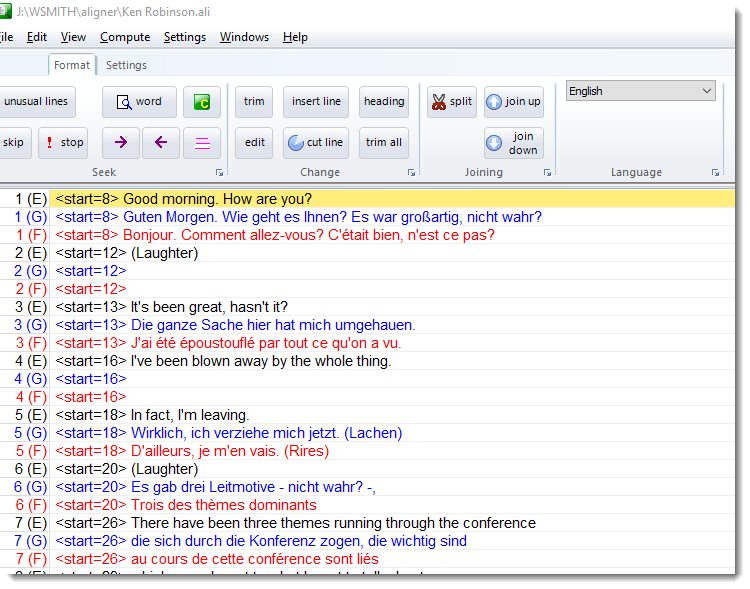Click the green C icon button
Viewport: 750px width, 589px height.
pyautogui.click(x=202, y=102)
